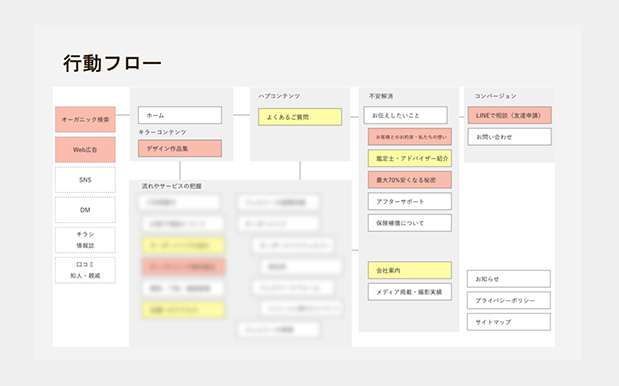619x386 pixels.
Task: Open メディア掲載・撮影実績 node
Action: click(x=410, y=292)
